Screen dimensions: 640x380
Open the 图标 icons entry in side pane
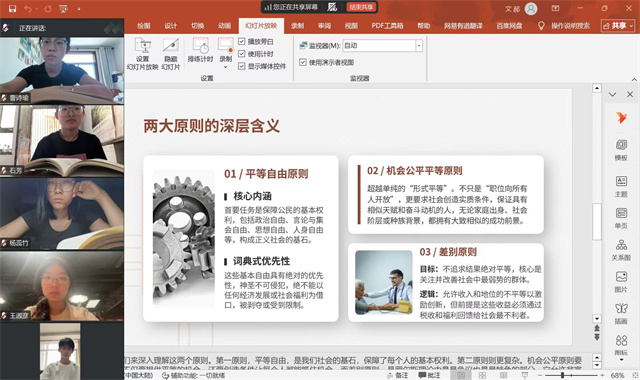coord(621,345)
